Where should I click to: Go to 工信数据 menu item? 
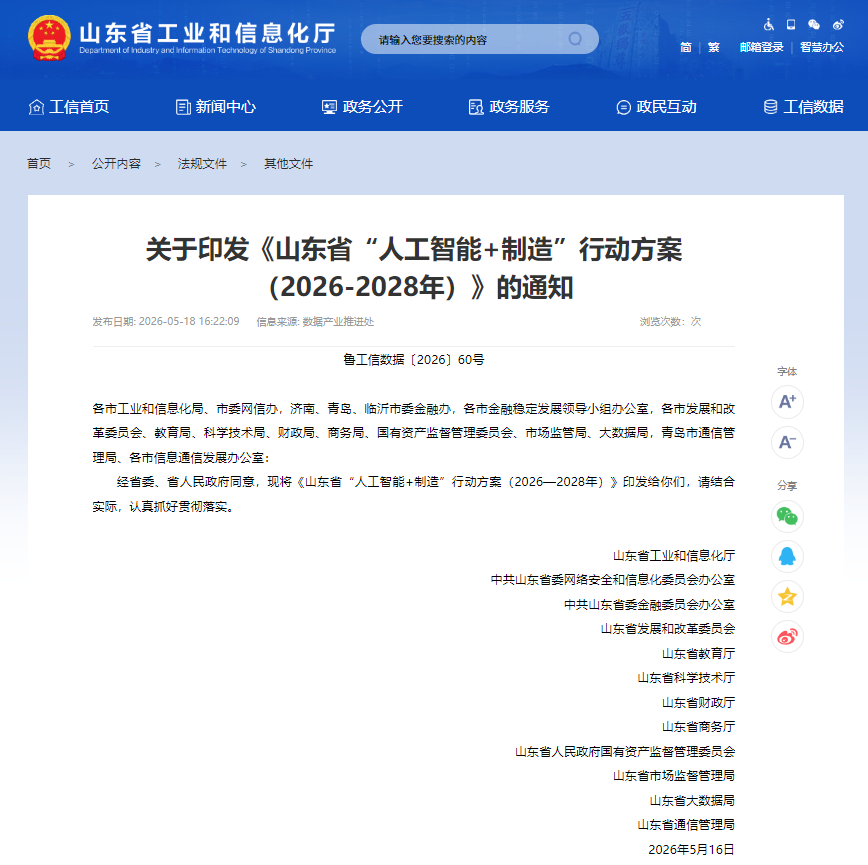[x=803, y=107]
